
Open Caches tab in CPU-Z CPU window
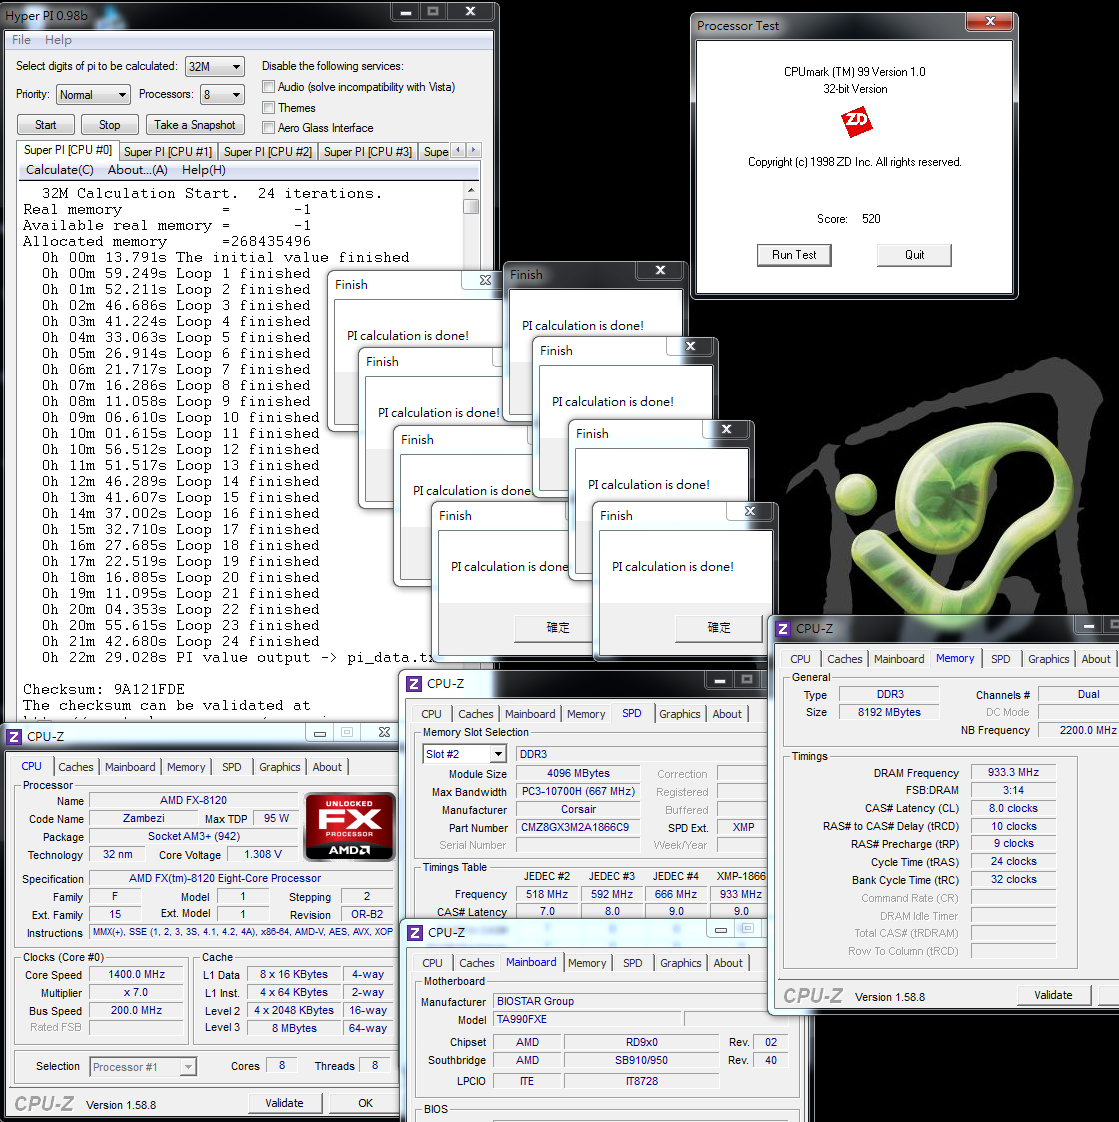(76, 767)
